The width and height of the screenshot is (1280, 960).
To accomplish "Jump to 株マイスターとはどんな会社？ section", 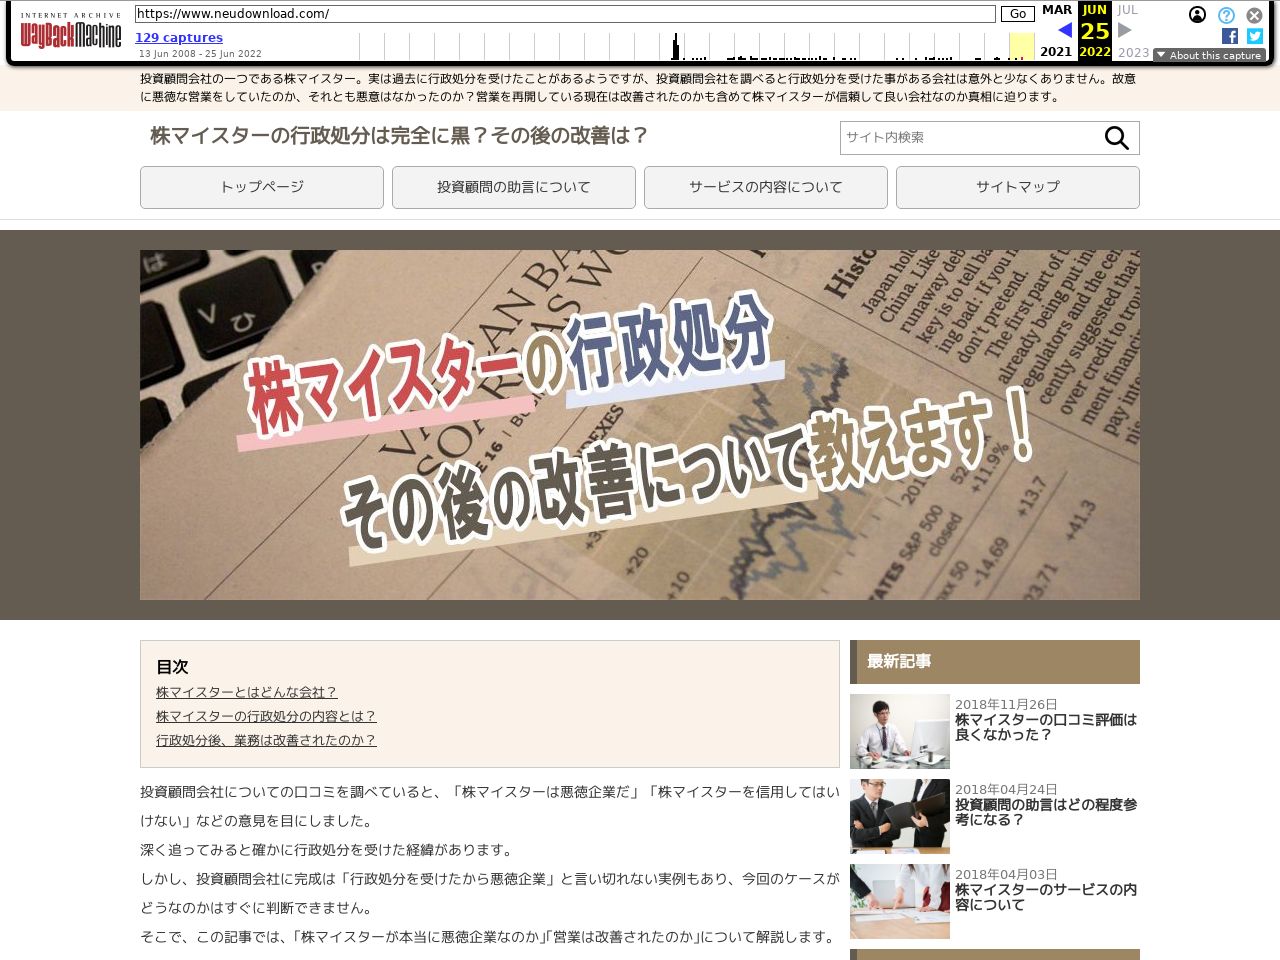I will (x=247, y=692).
